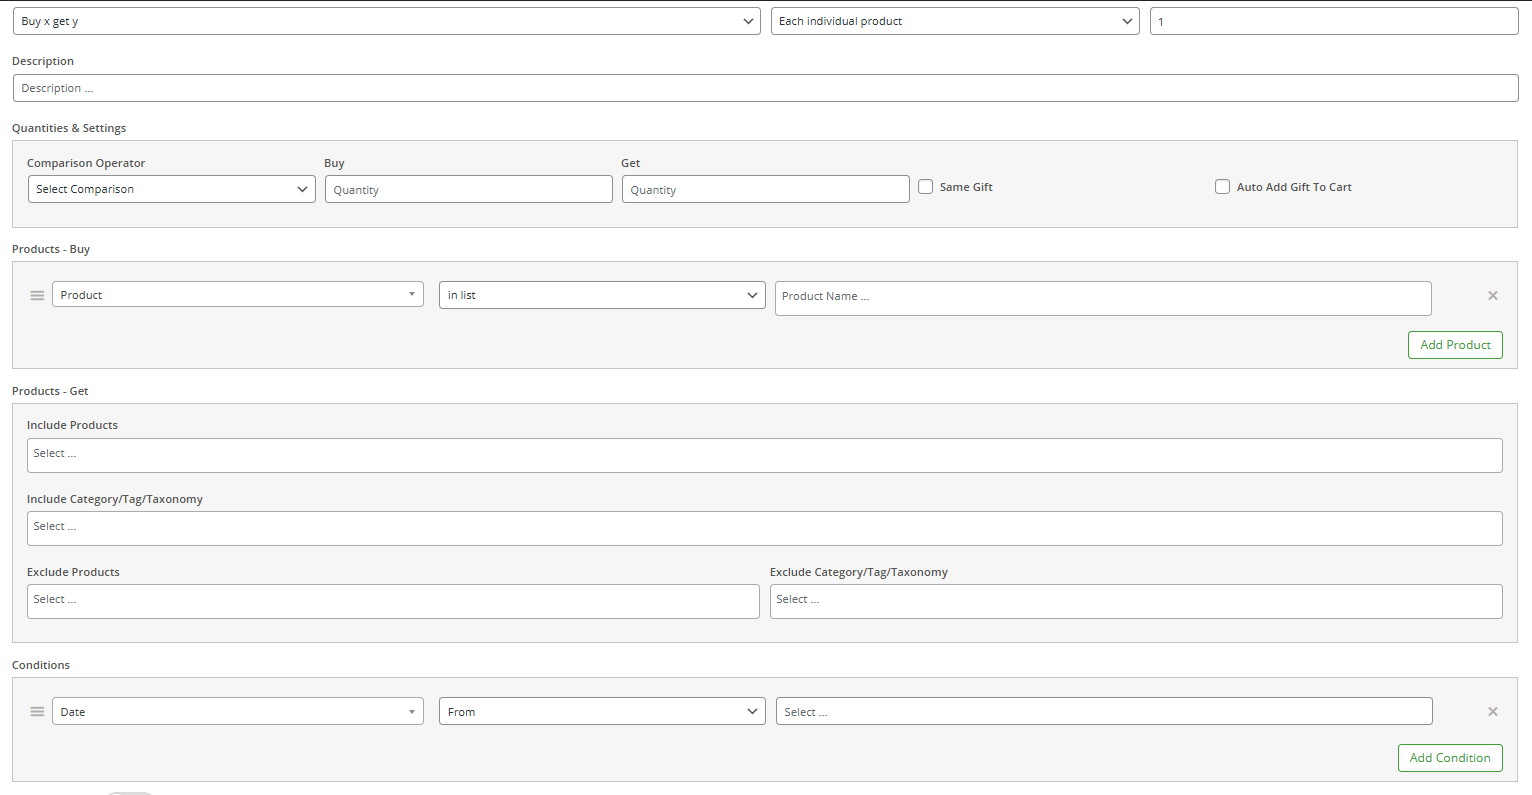Click the Get Quantity input field
Screen dimensions: 1532x795
click(765, 190)
